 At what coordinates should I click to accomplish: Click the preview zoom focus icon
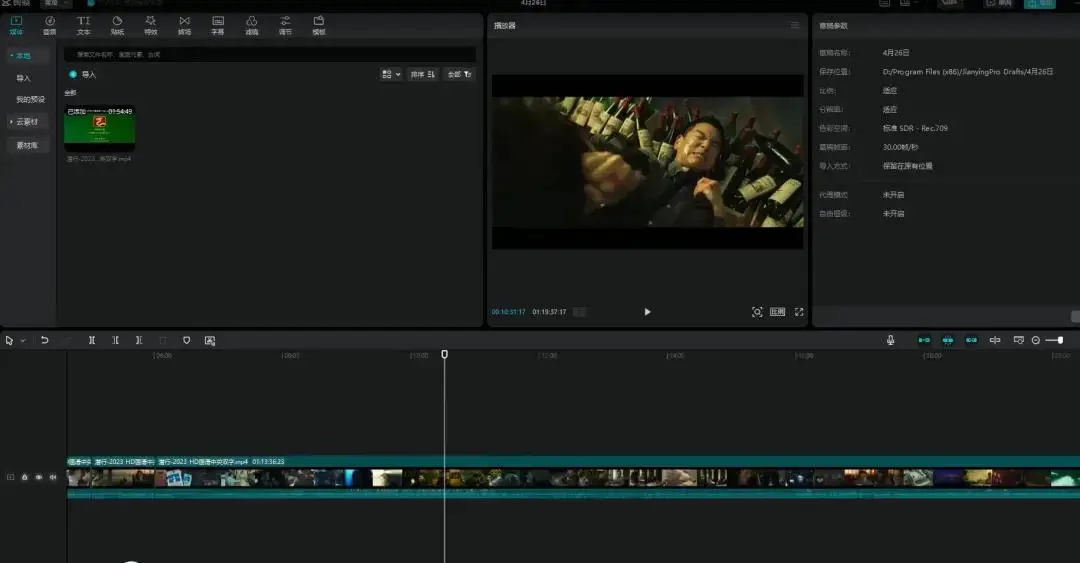[x=757, y=312]
